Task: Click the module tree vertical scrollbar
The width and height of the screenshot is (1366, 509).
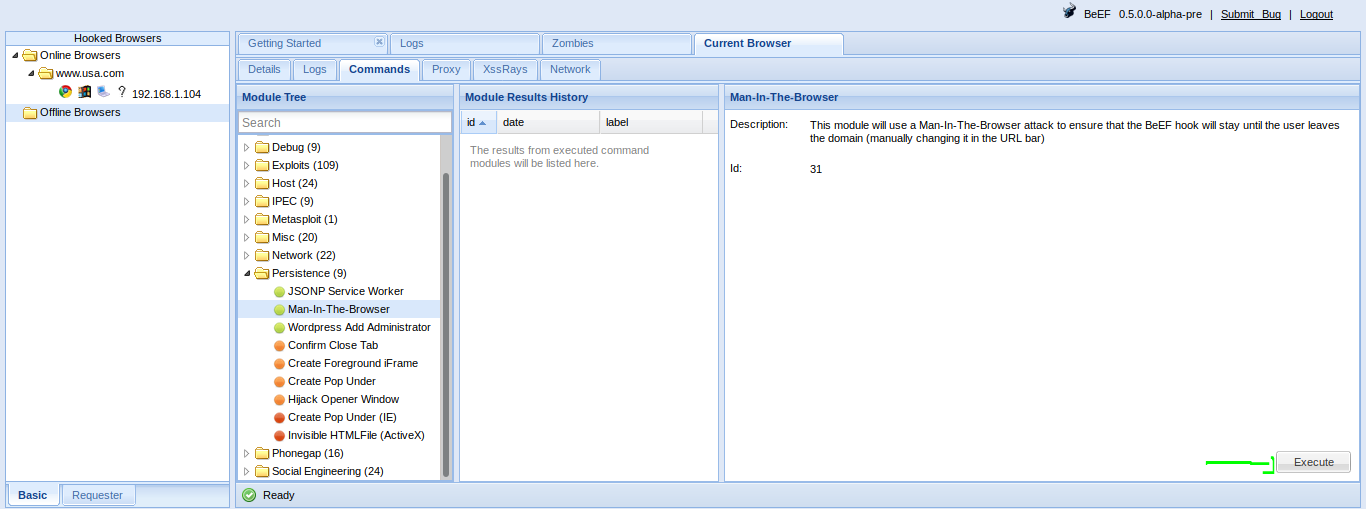Action: point(446,325)
